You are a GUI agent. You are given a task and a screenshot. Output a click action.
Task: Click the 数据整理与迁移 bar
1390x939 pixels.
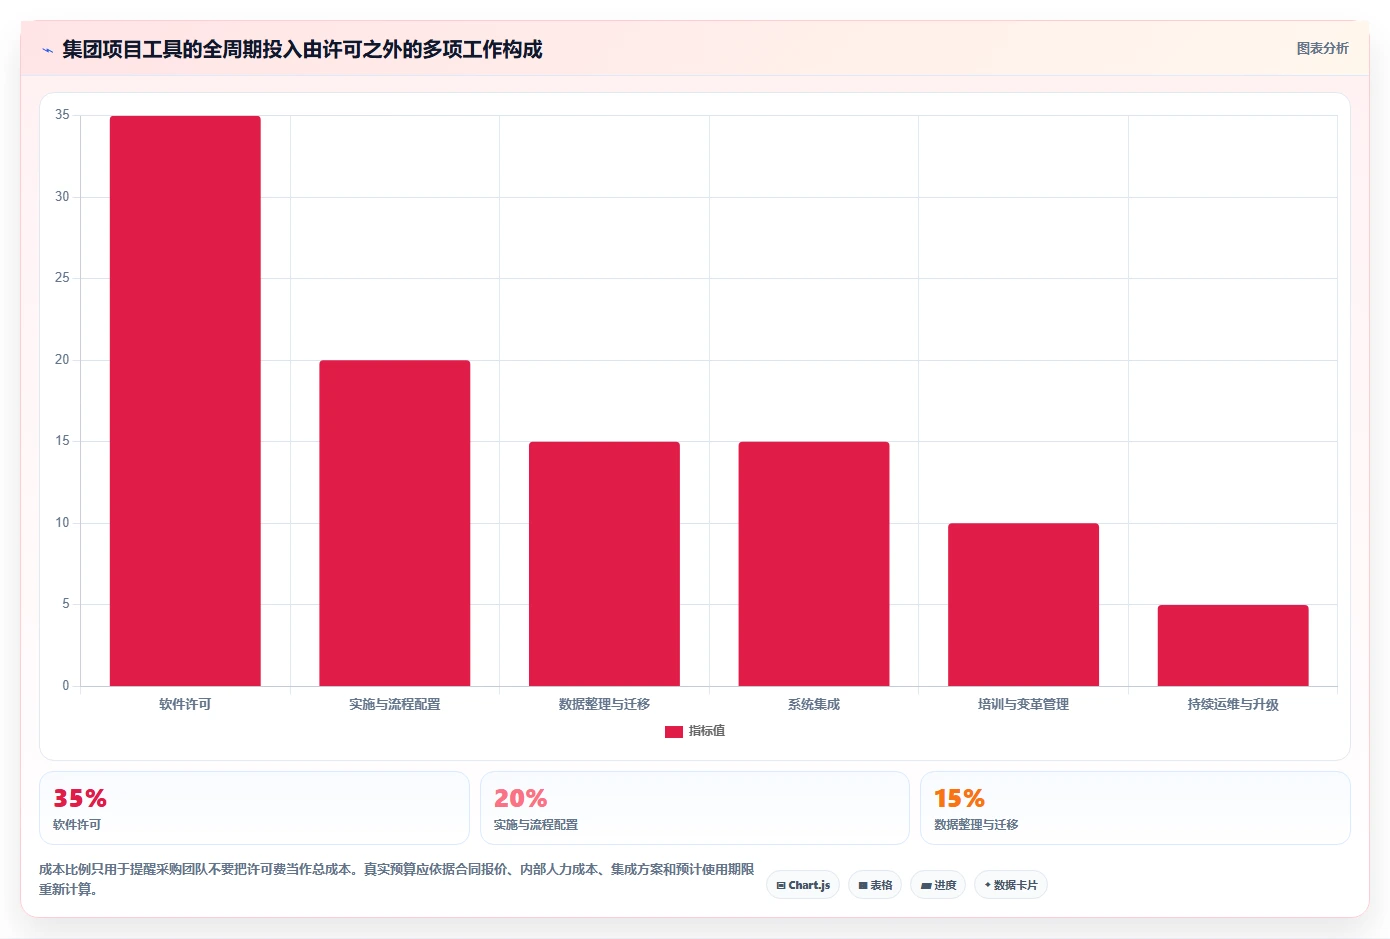point(604,564)
